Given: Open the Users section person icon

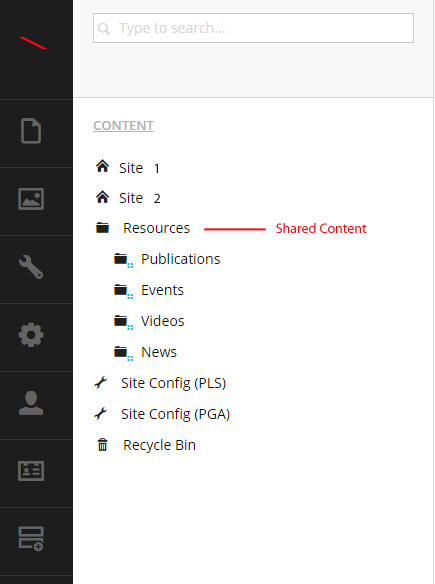Looking at the screenshot, I should [31, 403].
